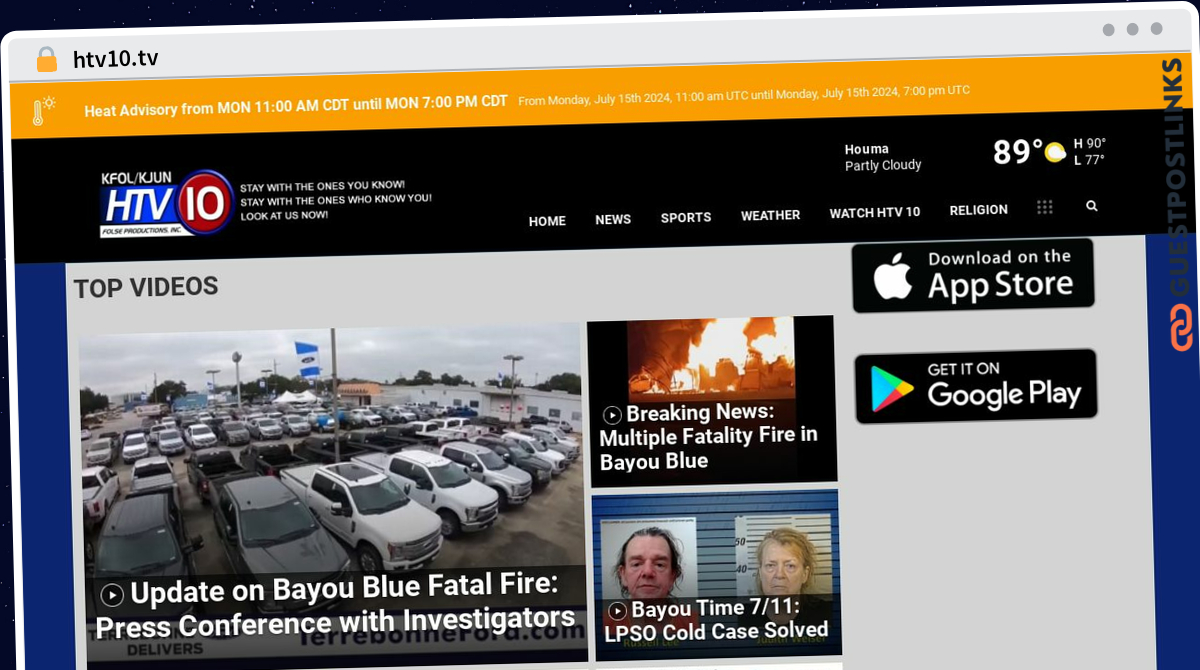Viewport: 1200px width, 670px height.
Task: Click the Partly Cloudy condition text
Action: (883, 165)
